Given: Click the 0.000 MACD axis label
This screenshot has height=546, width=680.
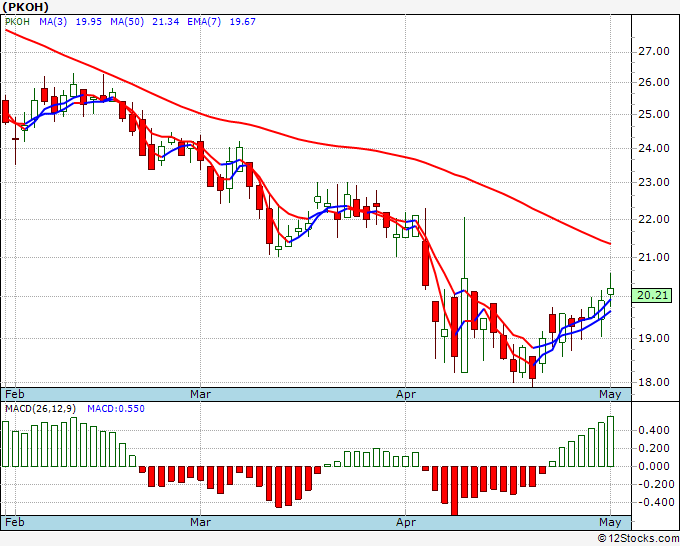Looking at the screenshot, I should [x=654, y=466].
